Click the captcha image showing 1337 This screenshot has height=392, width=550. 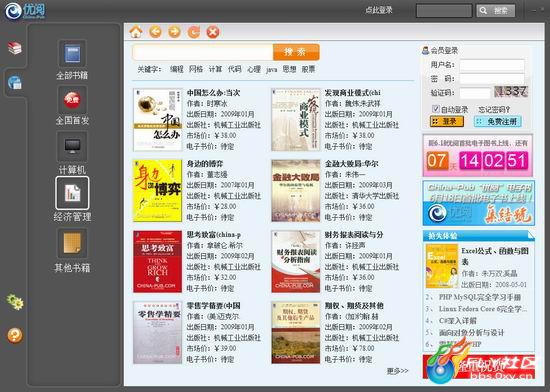click(x=511, y=92)
